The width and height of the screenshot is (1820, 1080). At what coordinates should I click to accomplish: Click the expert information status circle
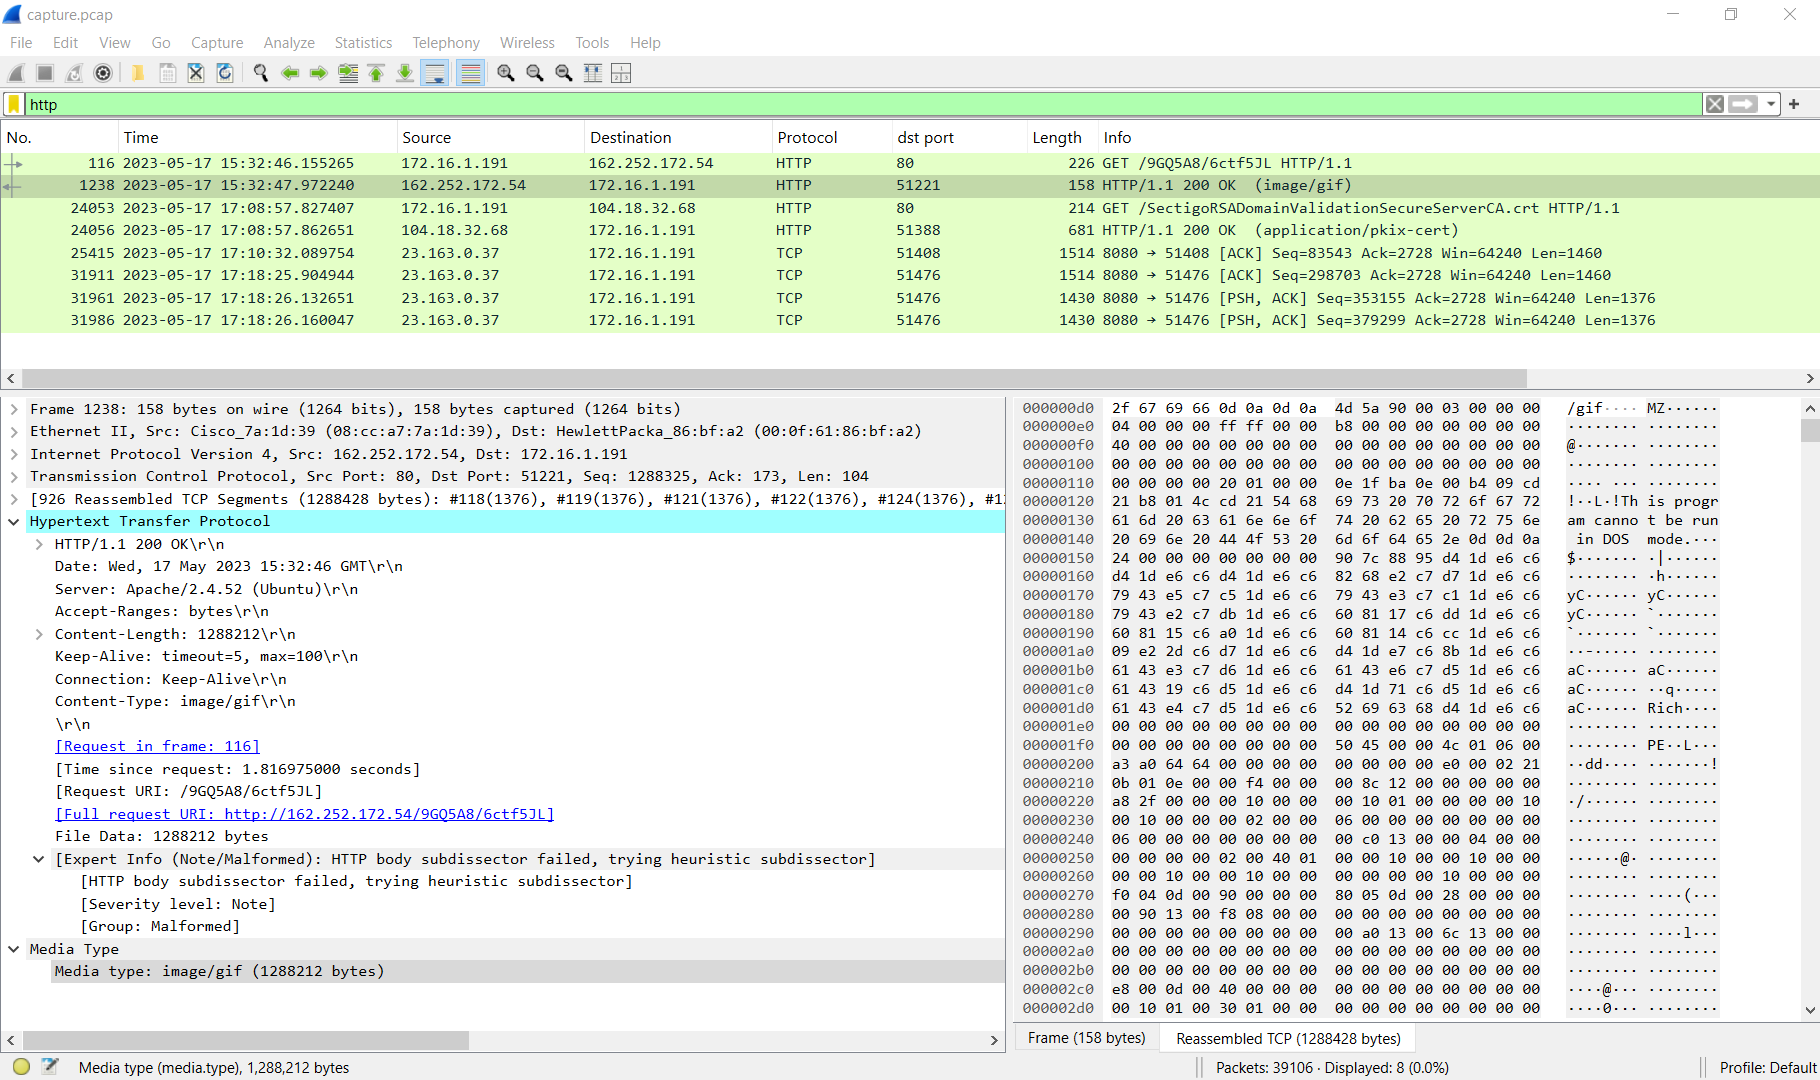[x=21, y=1067]
